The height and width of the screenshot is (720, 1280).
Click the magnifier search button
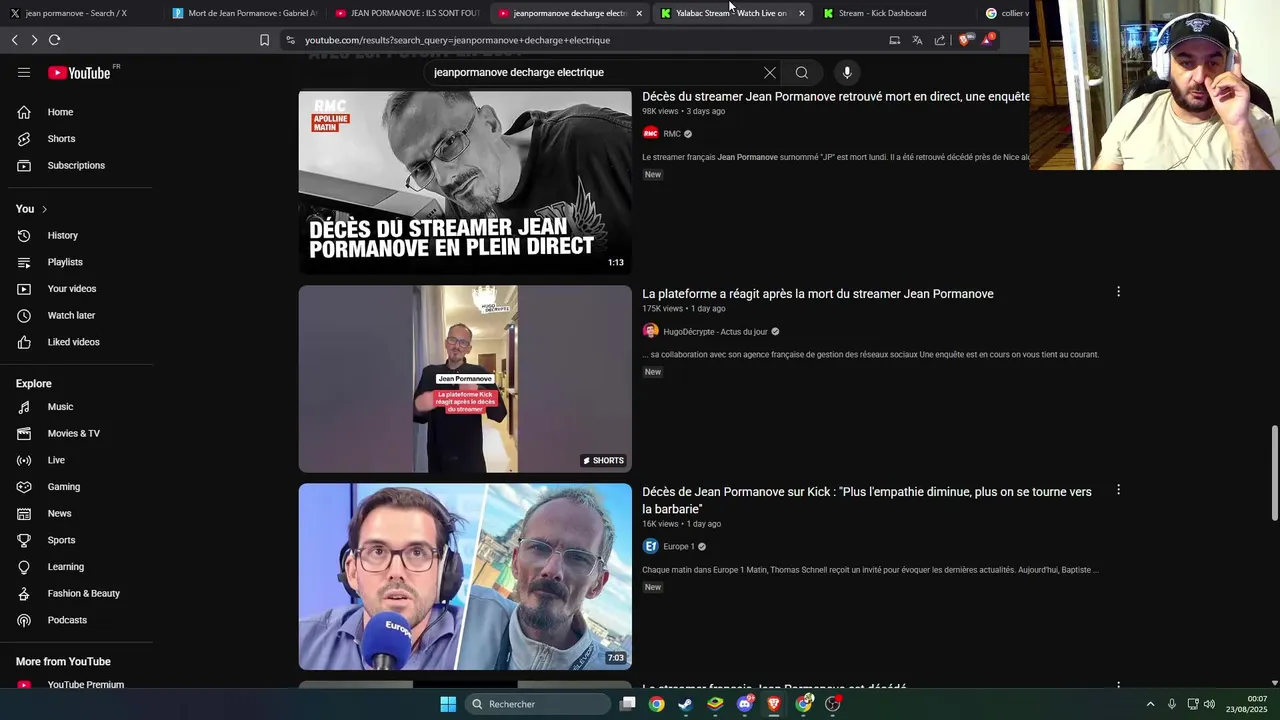point(801,72)
